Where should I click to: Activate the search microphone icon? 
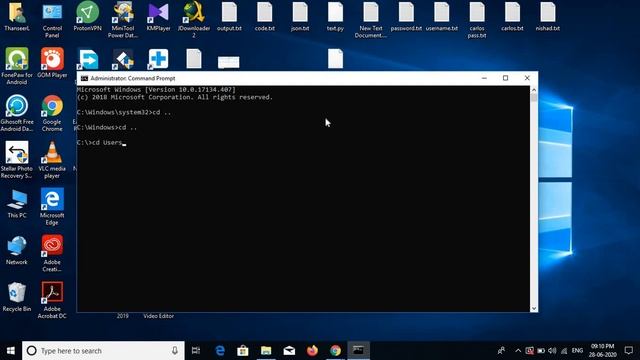point(175,351)
